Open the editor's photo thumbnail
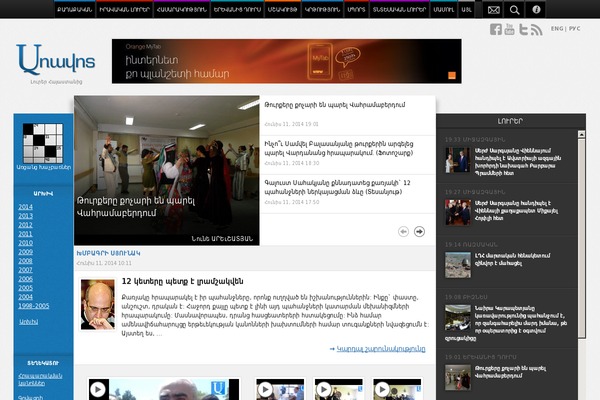This screenshot has height=400, width=600. 98,304
